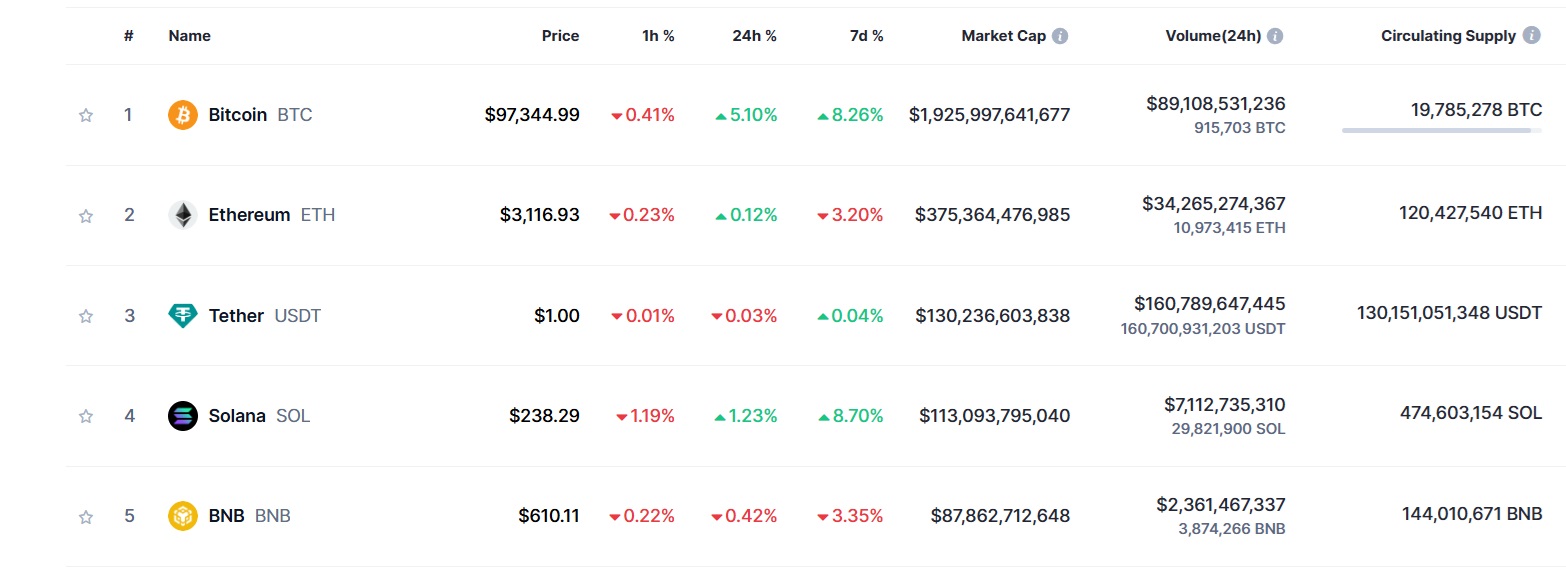Toggle the watchlist star for Solana

pos(86,416)
